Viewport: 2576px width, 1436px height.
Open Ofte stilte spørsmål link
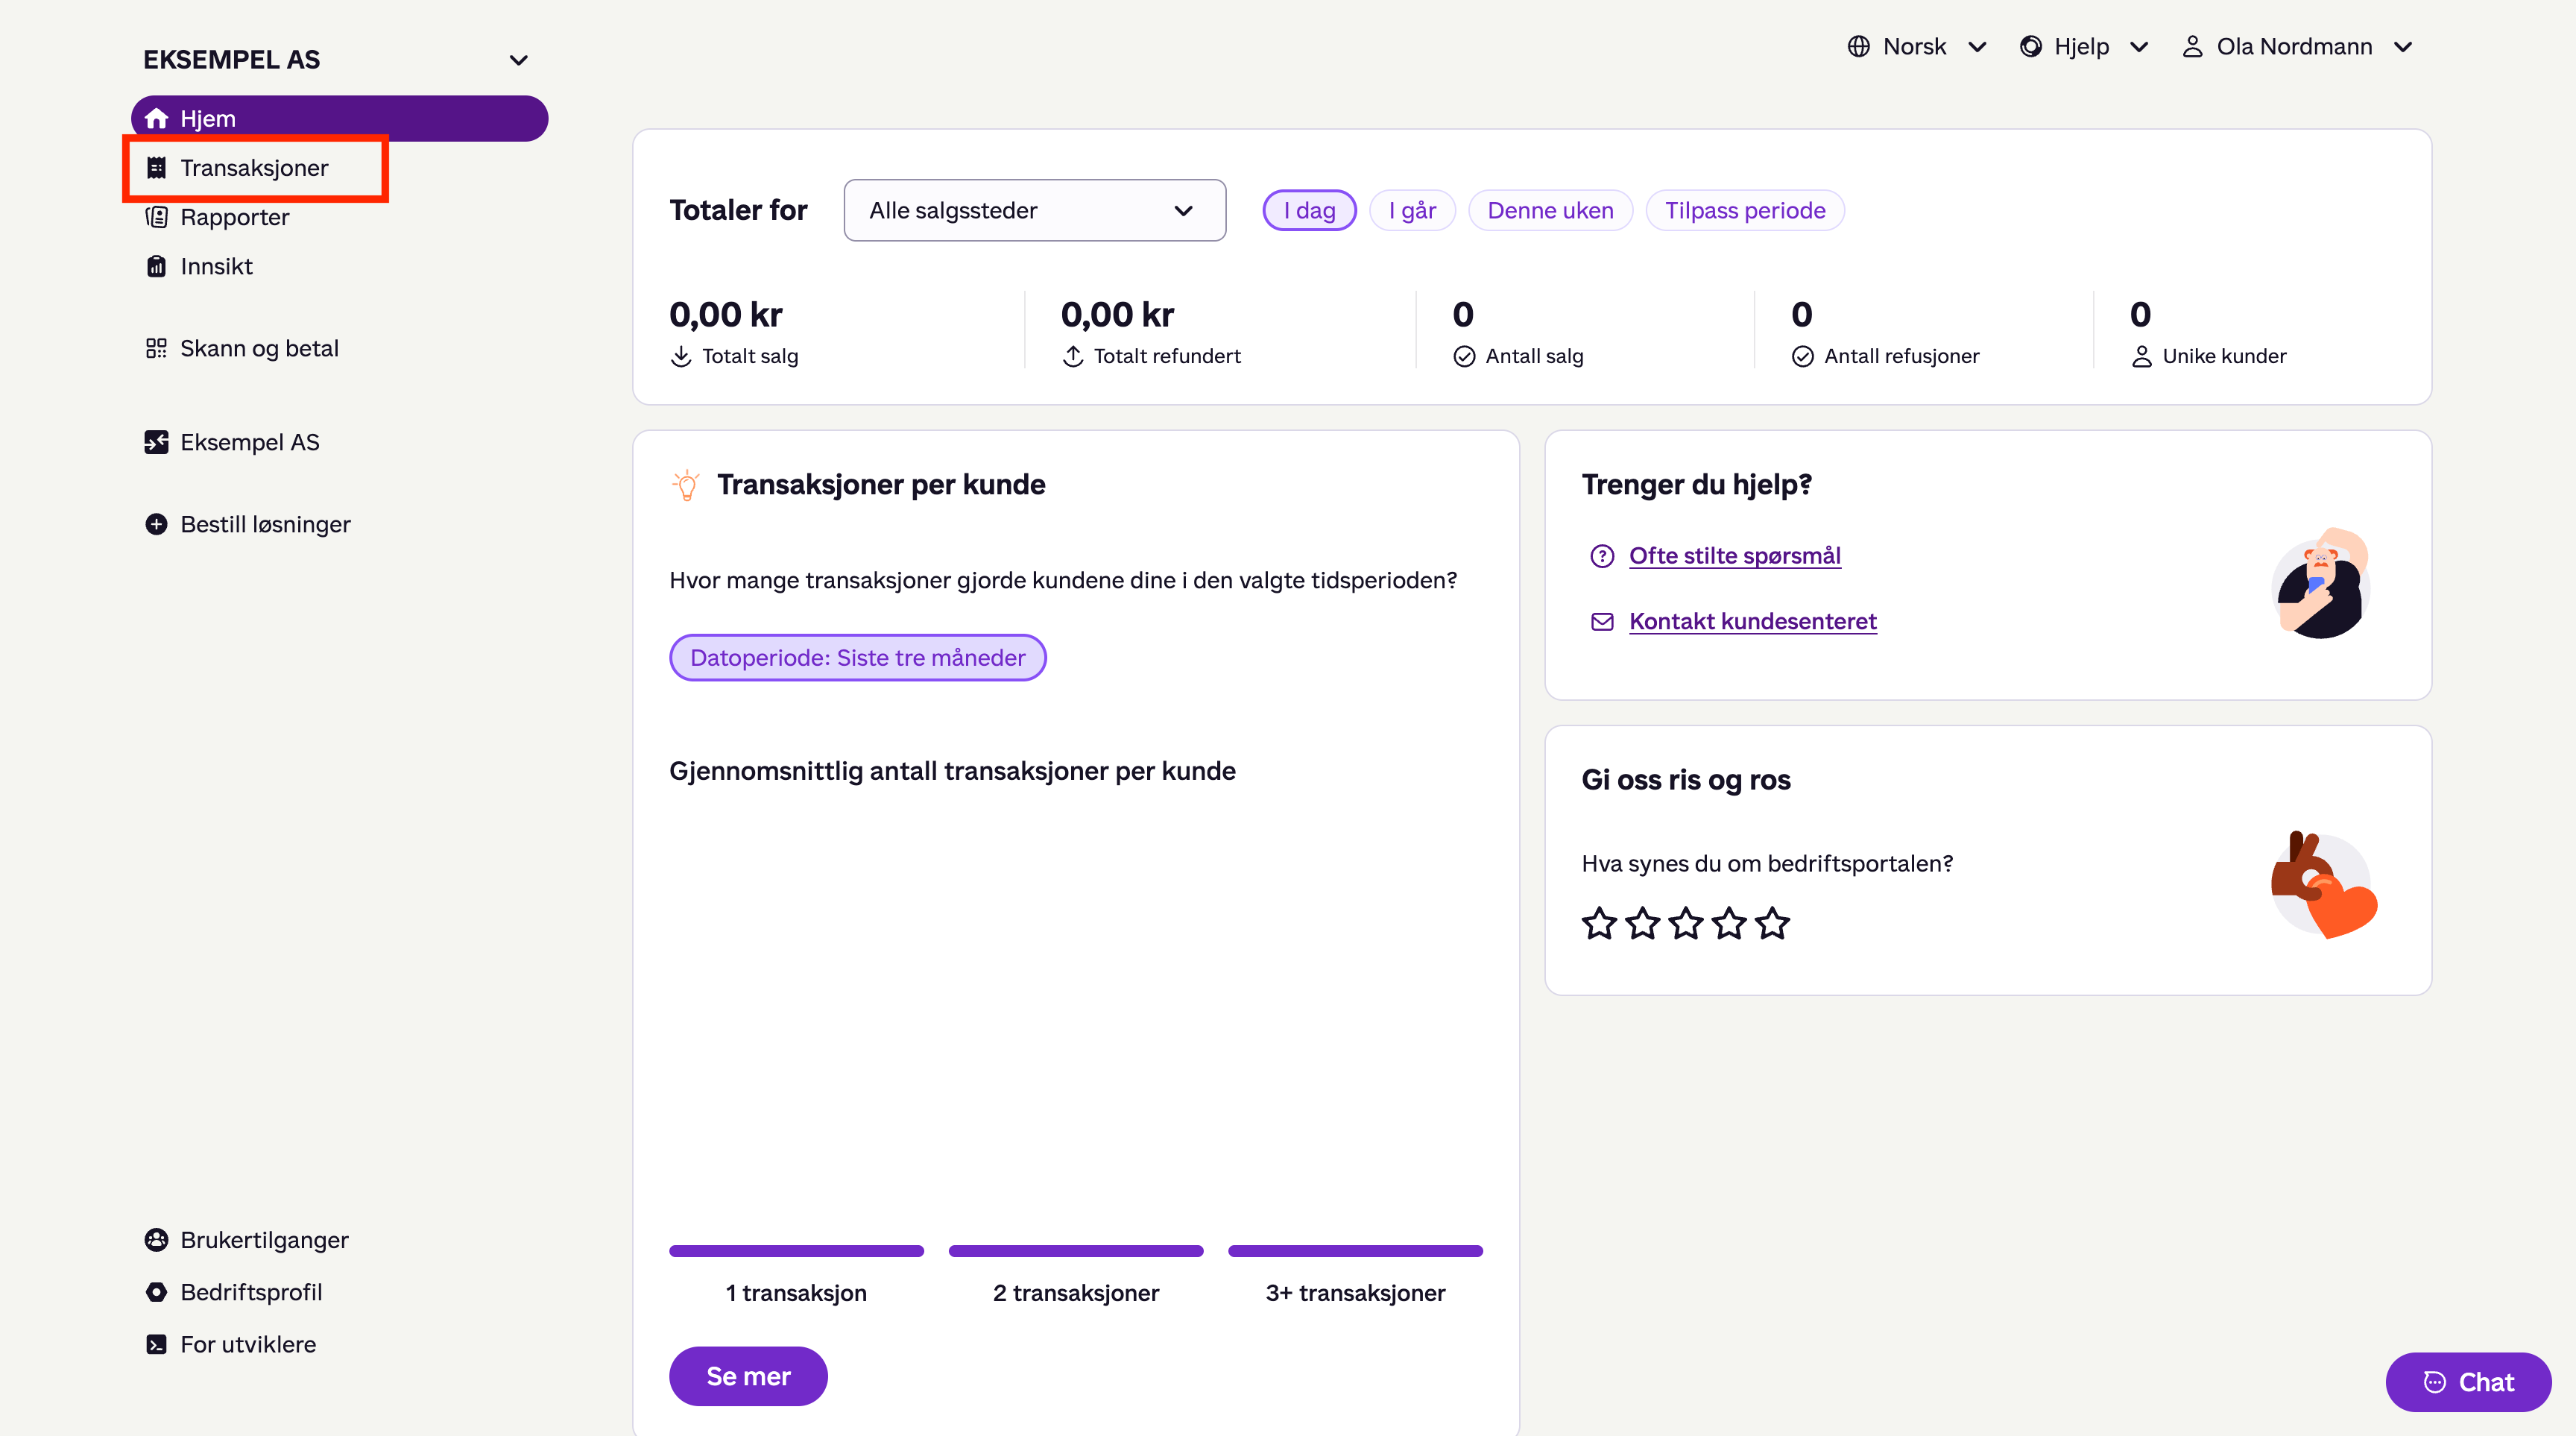point(1734,556)
